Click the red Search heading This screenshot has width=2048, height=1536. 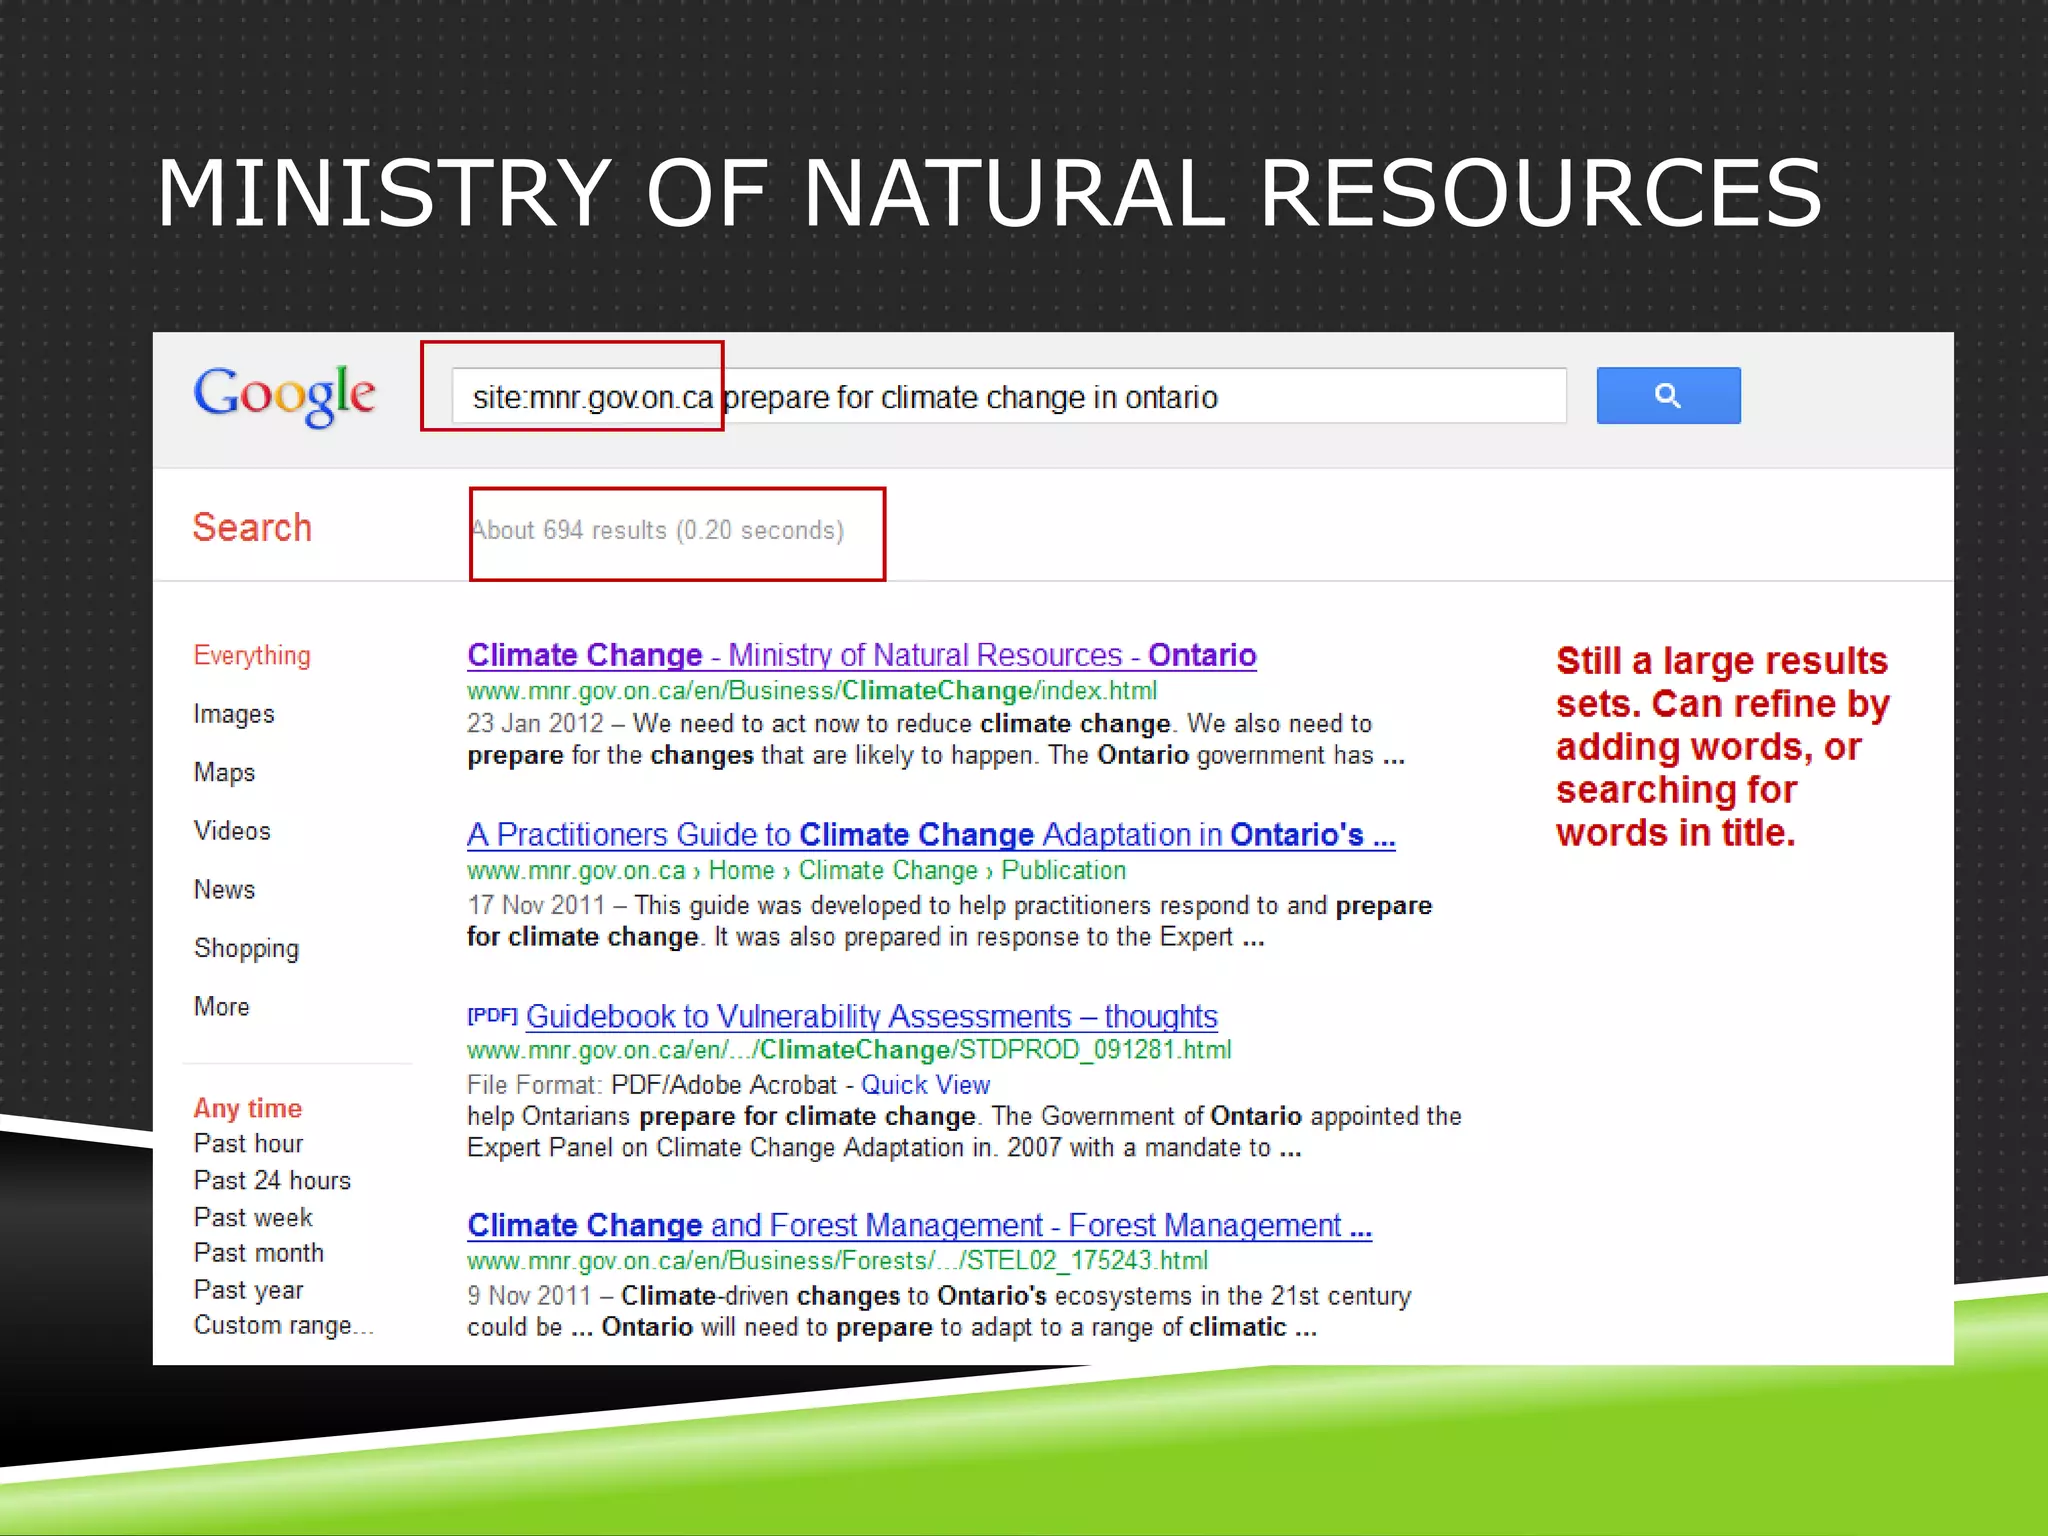[252, 527]
